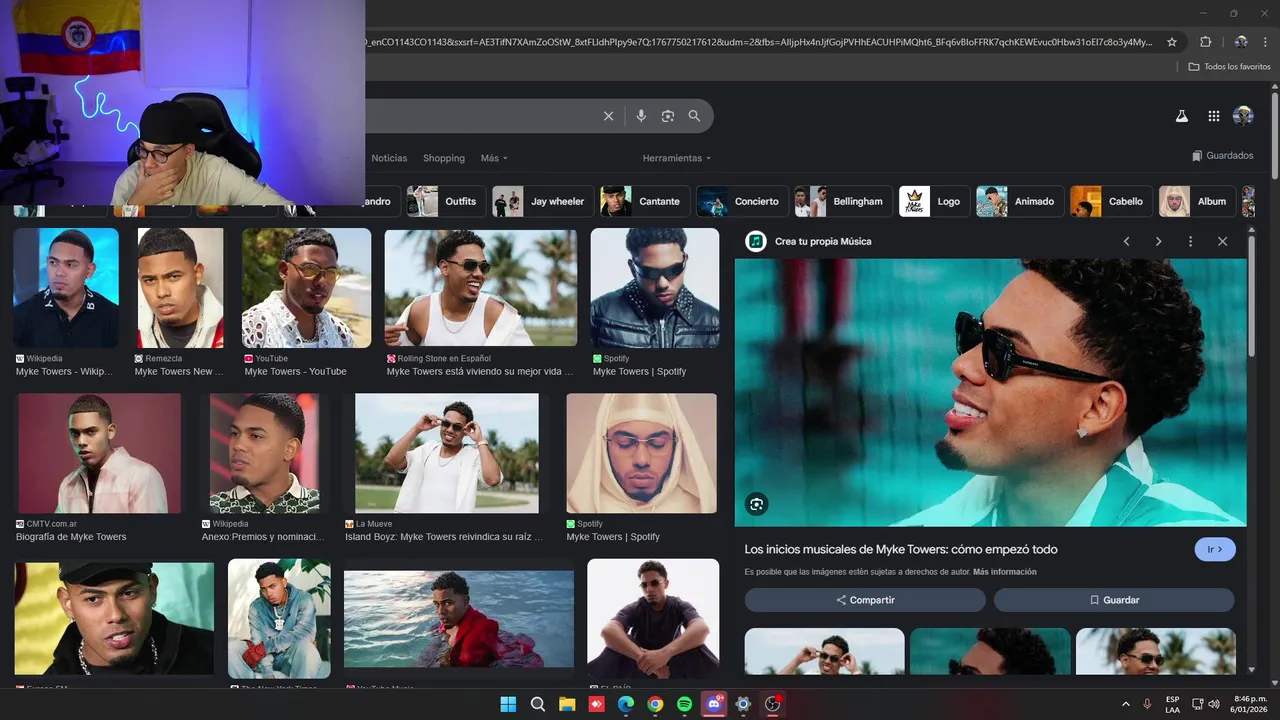
Task: Open File Explorer from the taskbar
Action: [567, 704]
